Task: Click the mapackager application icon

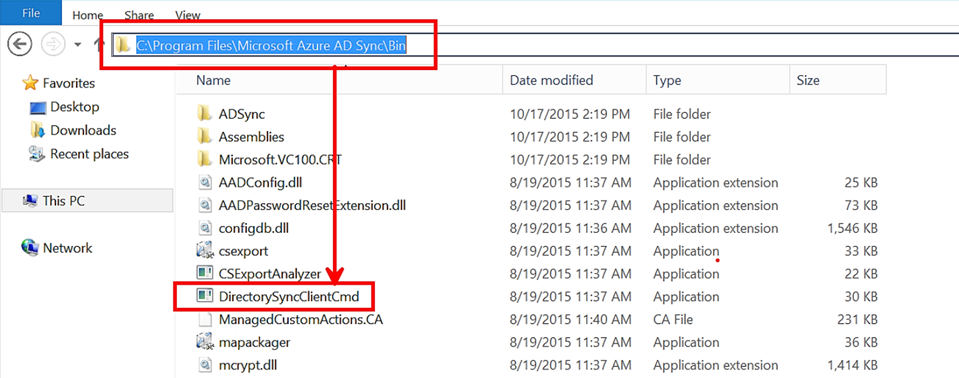Action: pyautogui.click(x=204, y=342)
